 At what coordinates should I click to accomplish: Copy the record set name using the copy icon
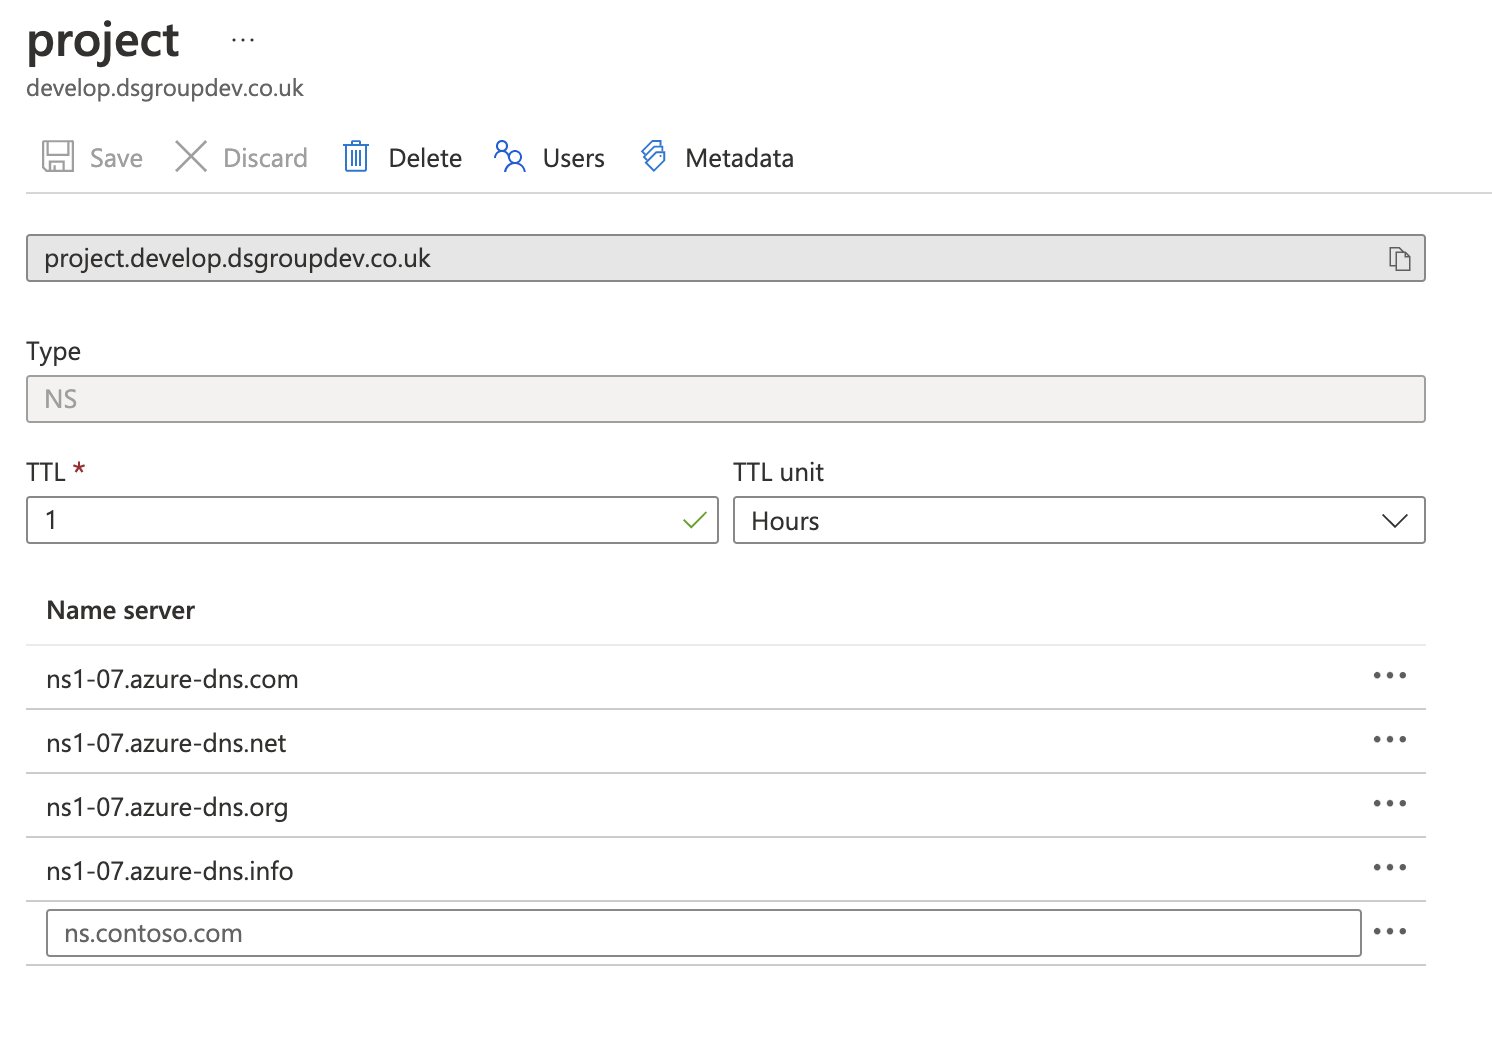1398,257
